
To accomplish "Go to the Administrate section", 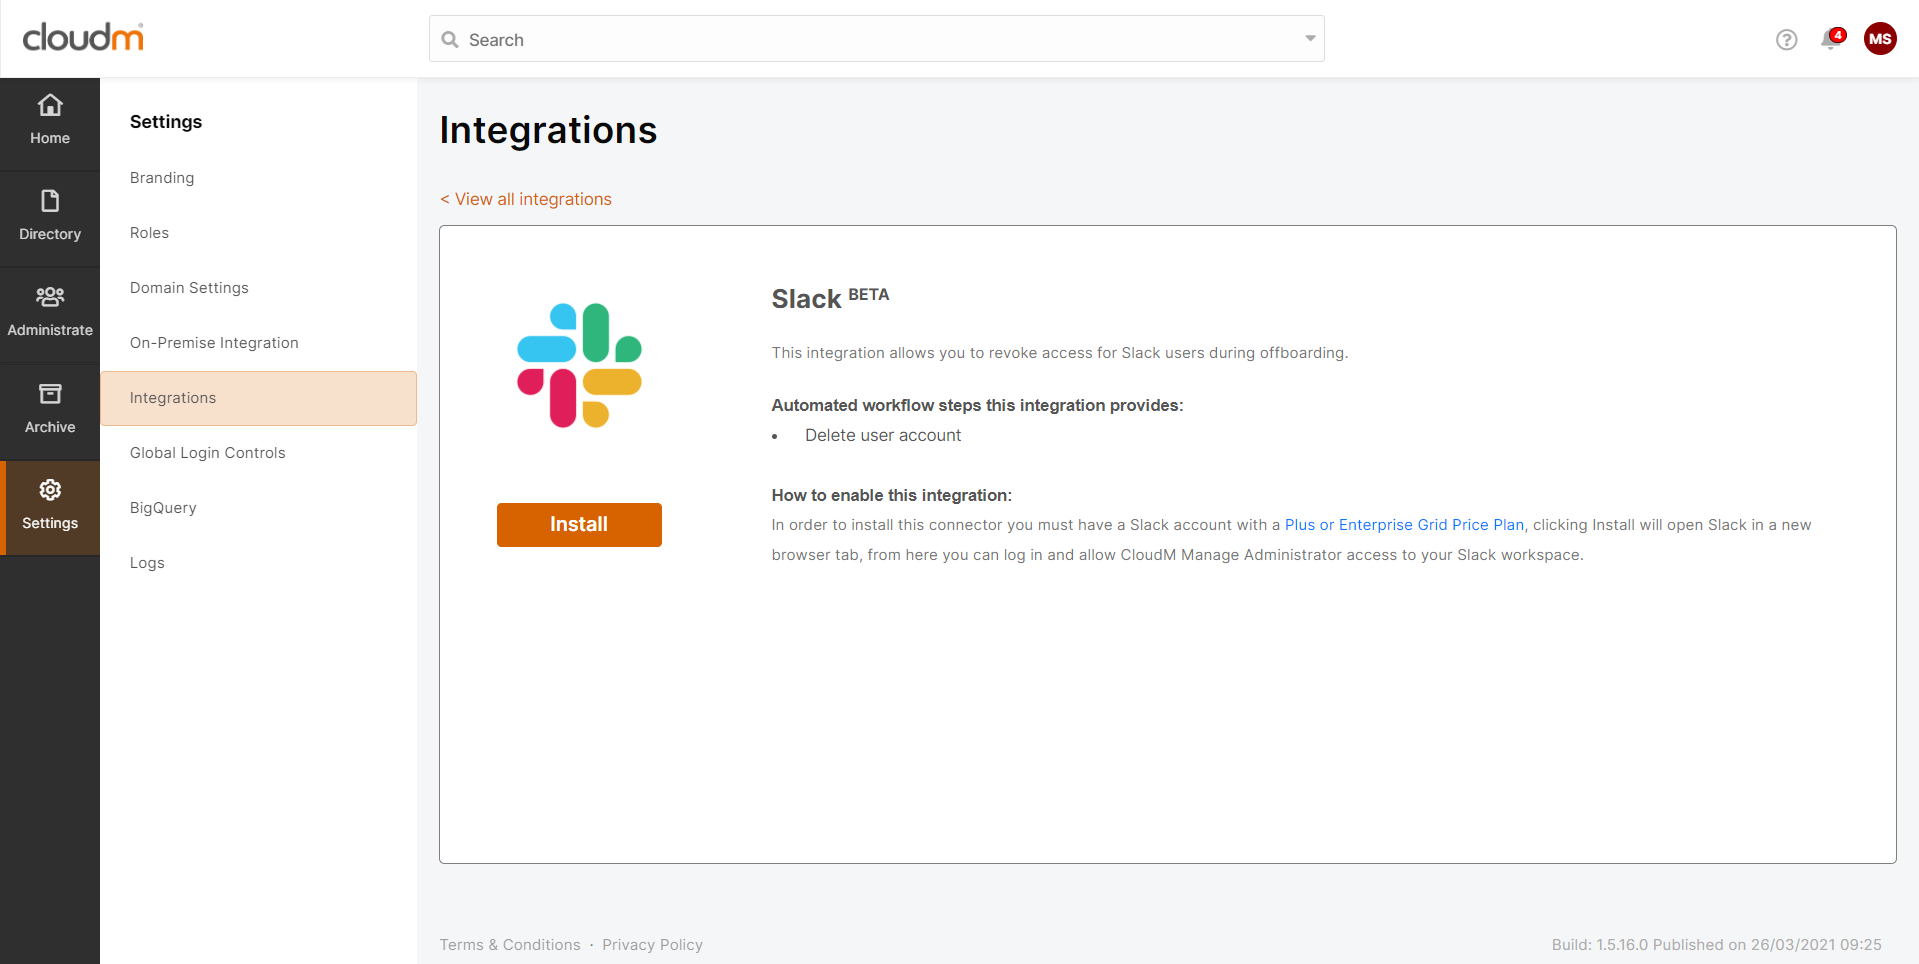I will [x=50, y=312].
